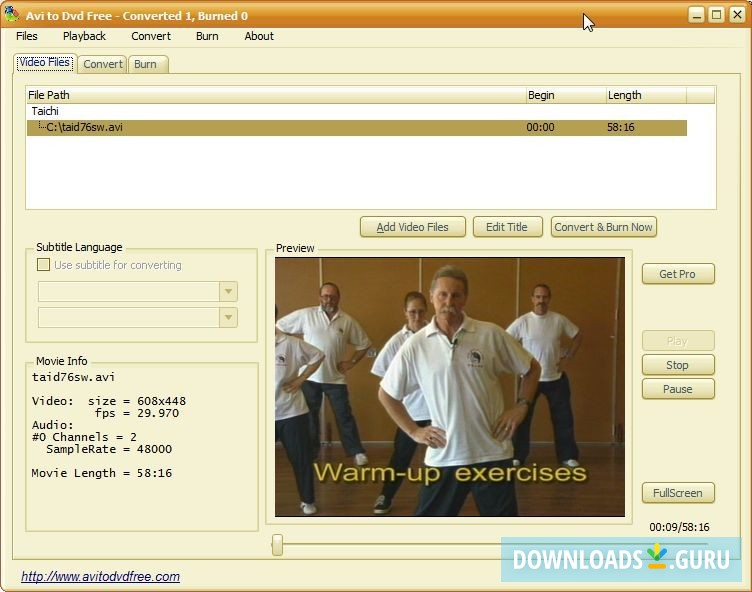Viewport: 752px width, 592px height.
Task: Click Convert & Burn Now button
Action: click(603, 227)
